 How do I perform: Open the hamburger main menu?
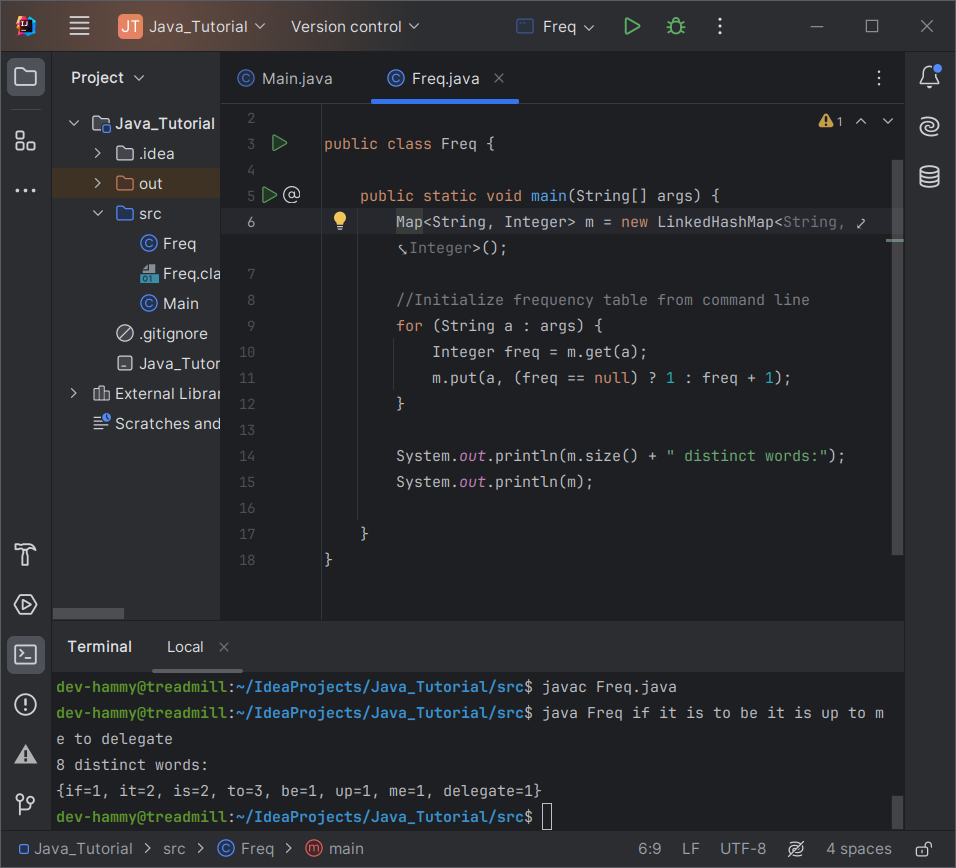click(80, 27)
